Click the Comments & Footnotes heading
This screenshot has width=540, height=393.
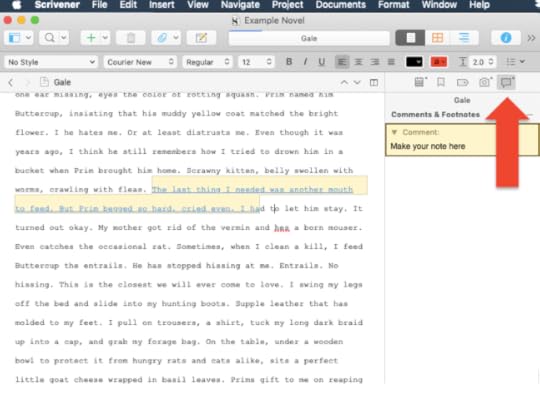tap(435, 114)
